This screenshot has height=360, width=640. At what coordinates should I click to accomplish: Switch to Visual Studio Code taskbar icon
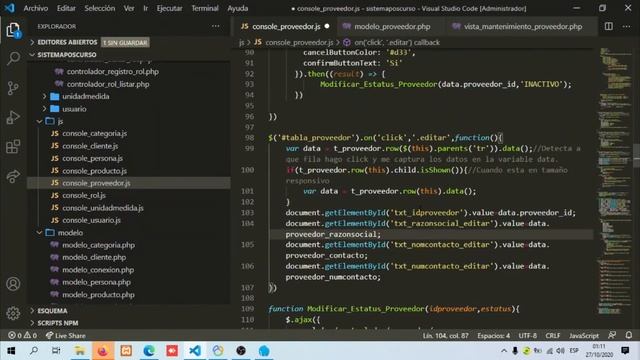pos(195,351)
